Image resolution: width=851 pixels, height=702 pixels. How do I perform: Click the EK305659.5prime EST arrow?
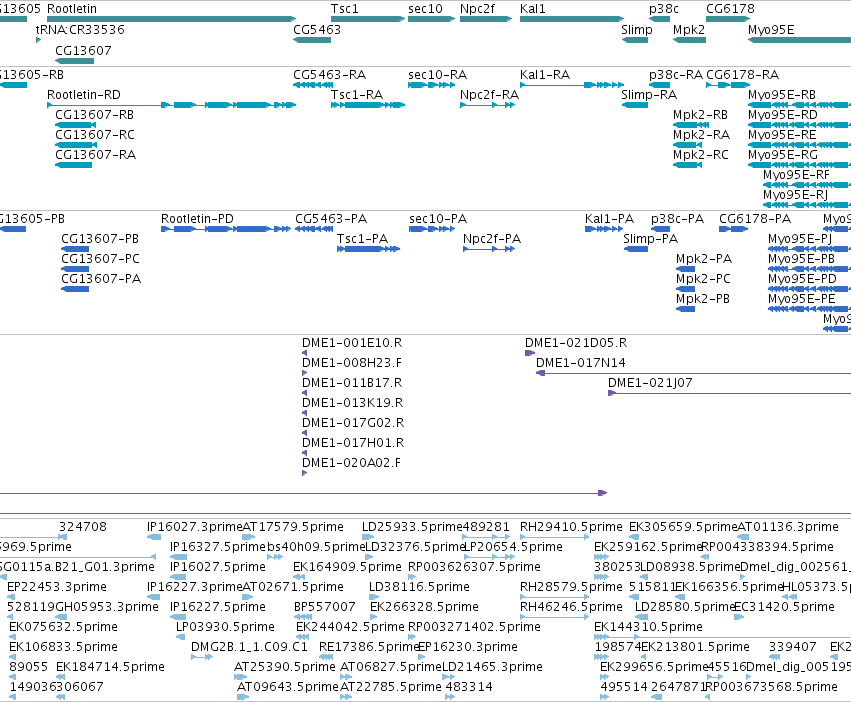[x=634, y=537]
